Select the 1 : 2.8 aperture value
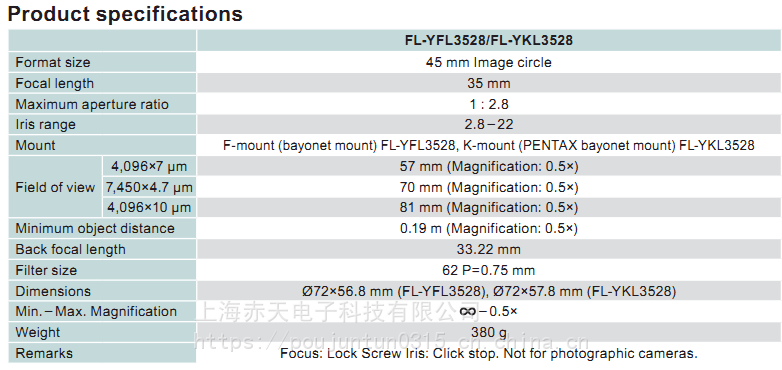 point(489,104)
